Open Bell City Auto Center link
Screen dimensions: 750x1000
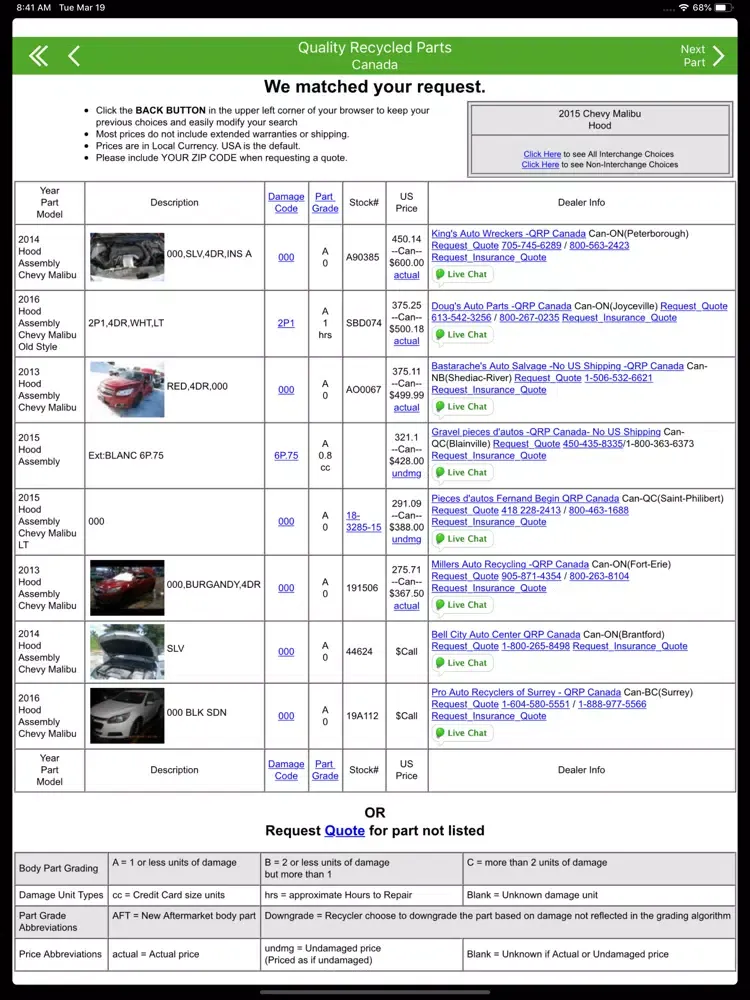[506, 634]
